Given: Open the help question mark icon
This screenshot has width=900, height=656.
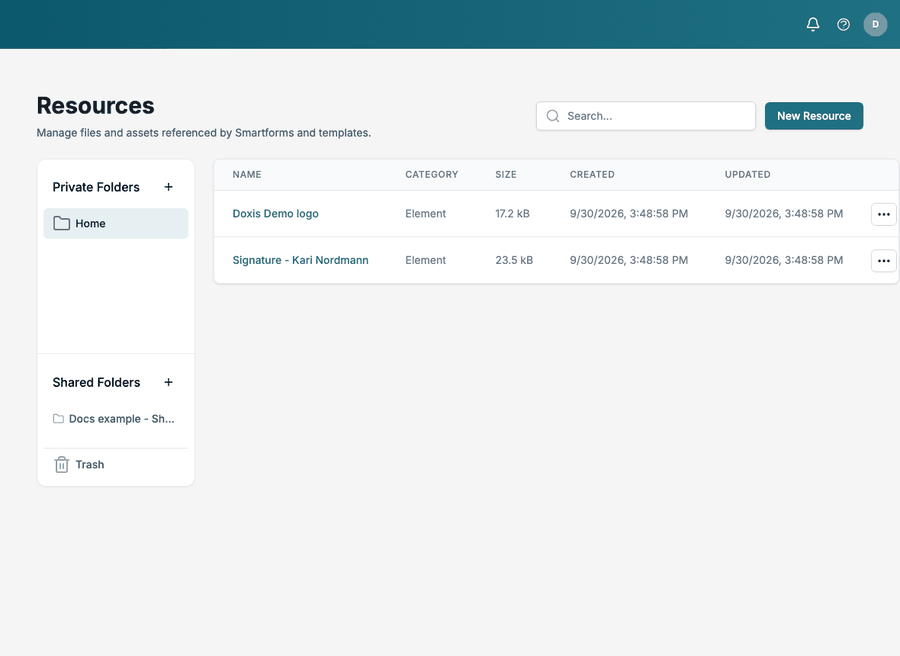Looking at the screenshot, I should (843, 24).
